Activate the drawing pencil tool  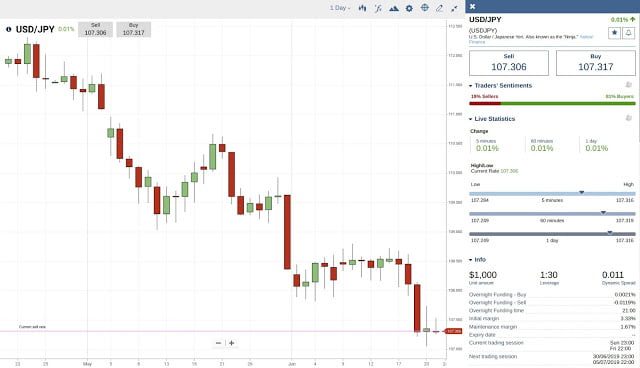[440, 8]
